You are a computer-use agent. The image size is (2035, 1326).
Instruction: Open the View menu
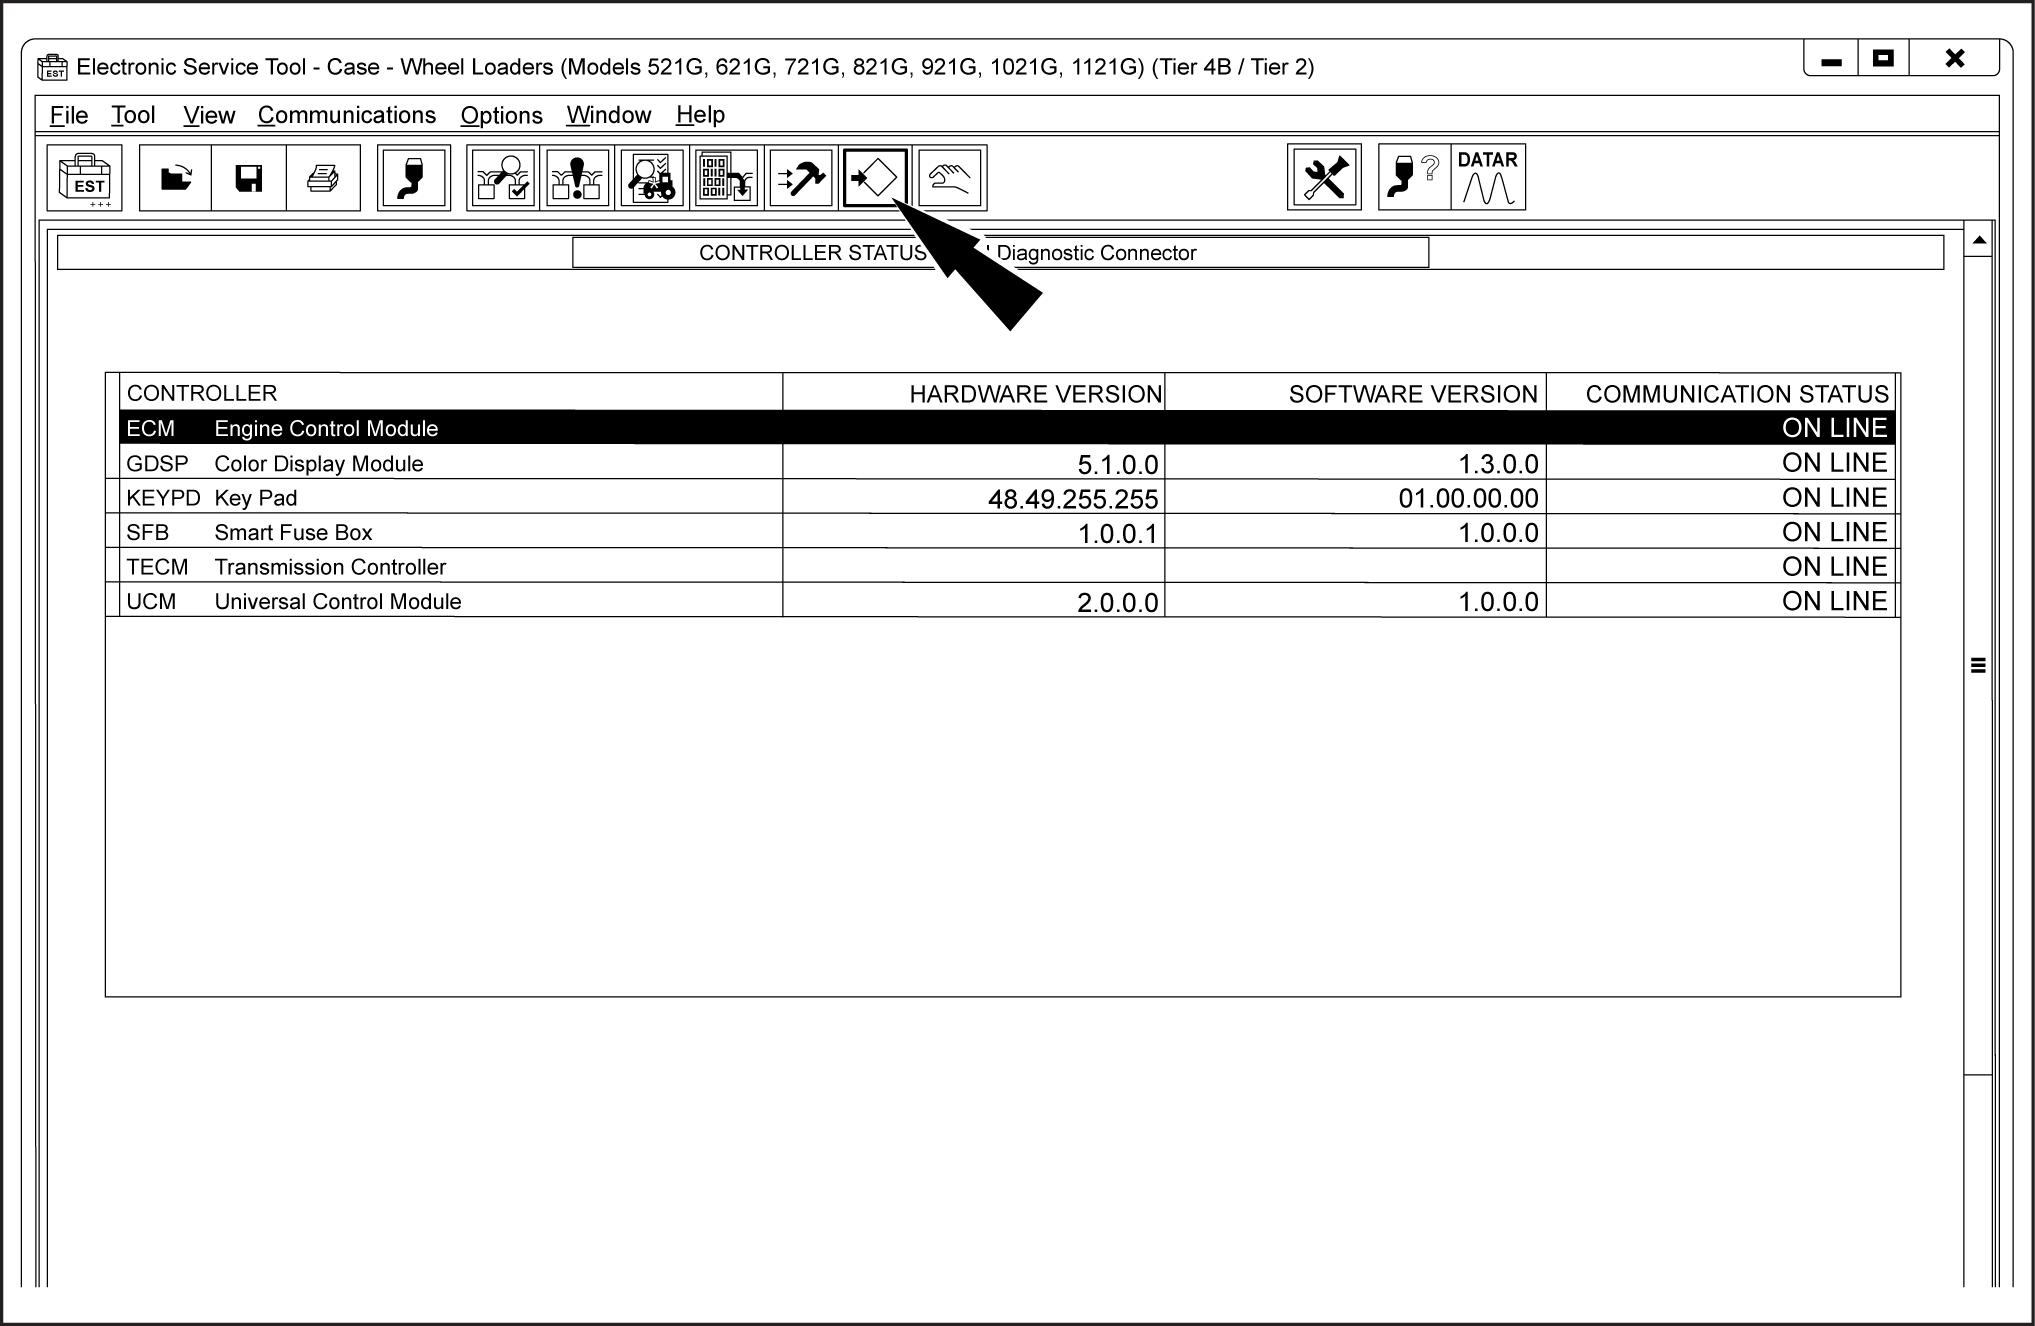coord(209,115)
